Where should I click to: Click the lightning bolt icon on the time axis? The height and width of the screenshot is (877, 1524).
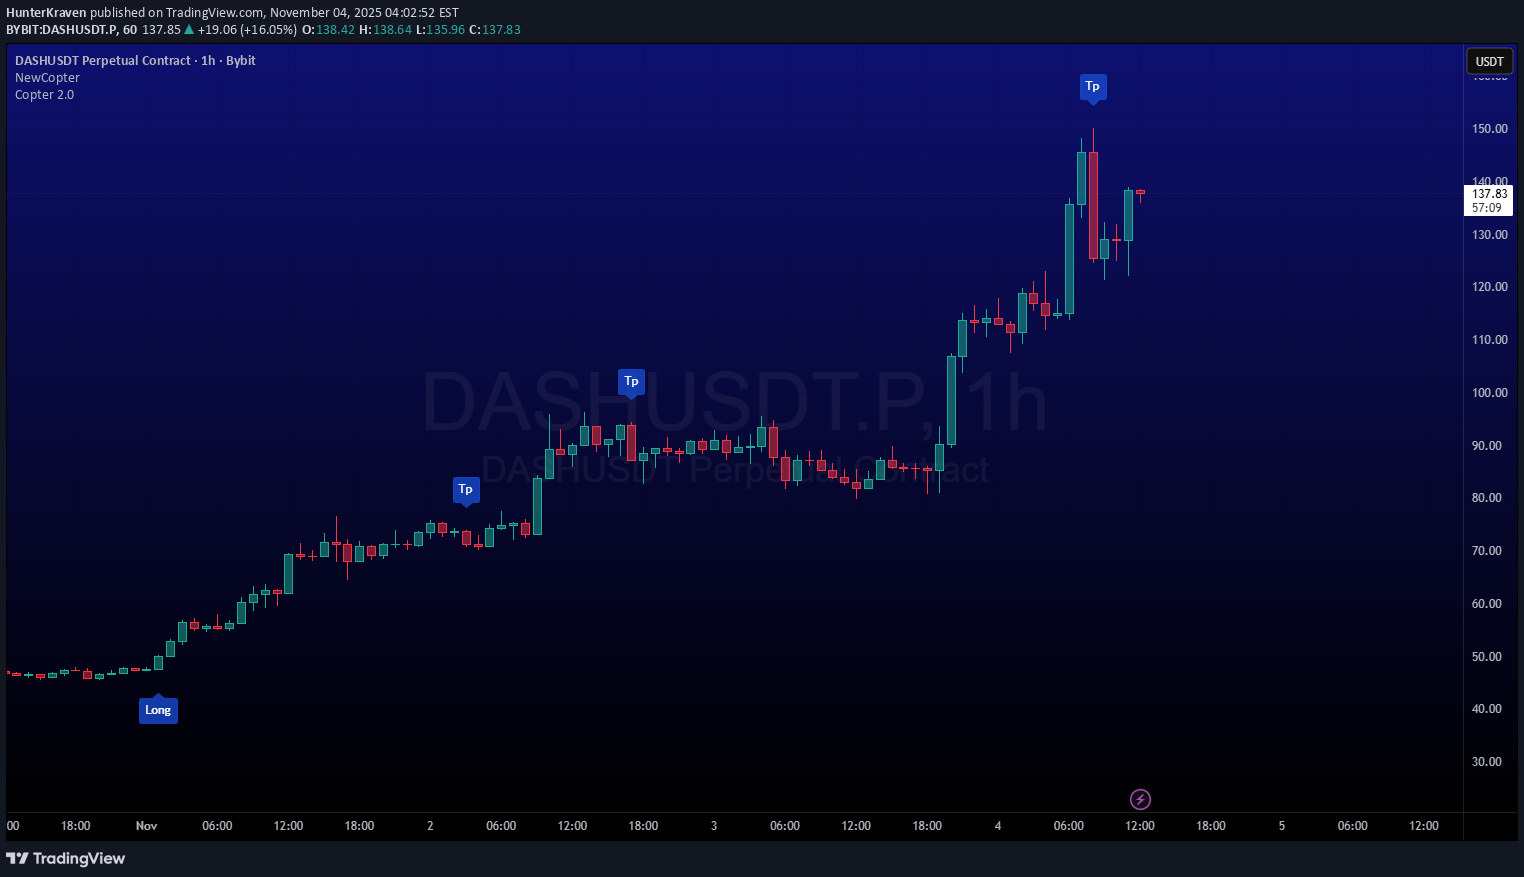[x=1140, y=799]
